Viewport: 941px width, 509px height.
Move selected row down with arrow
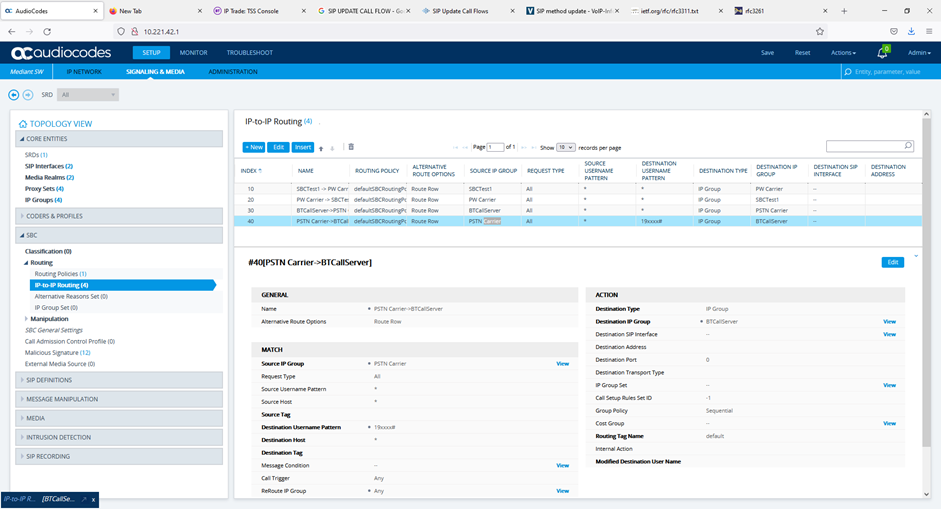(x=332, y=148)
